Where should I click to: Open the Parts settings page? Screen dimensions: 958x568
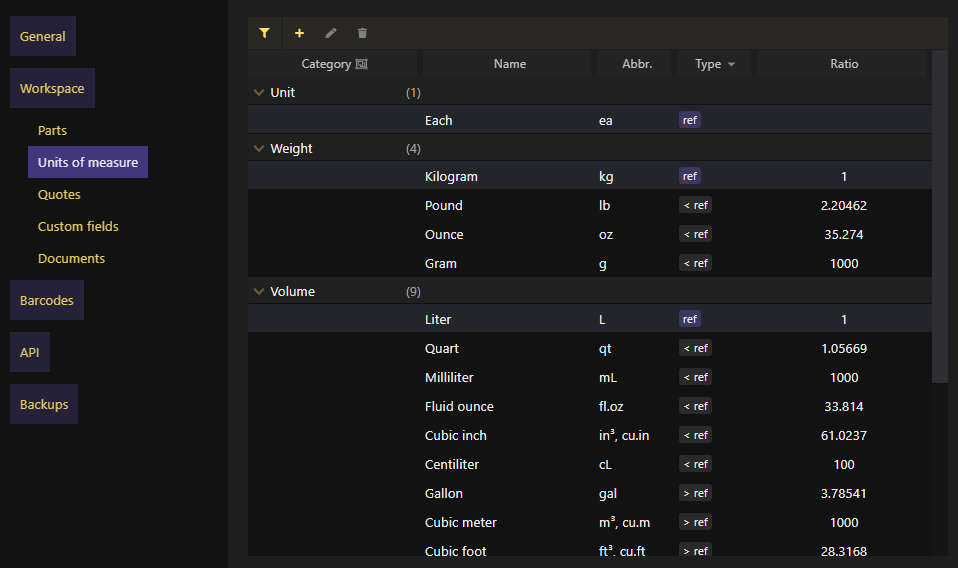coord(53,130)
